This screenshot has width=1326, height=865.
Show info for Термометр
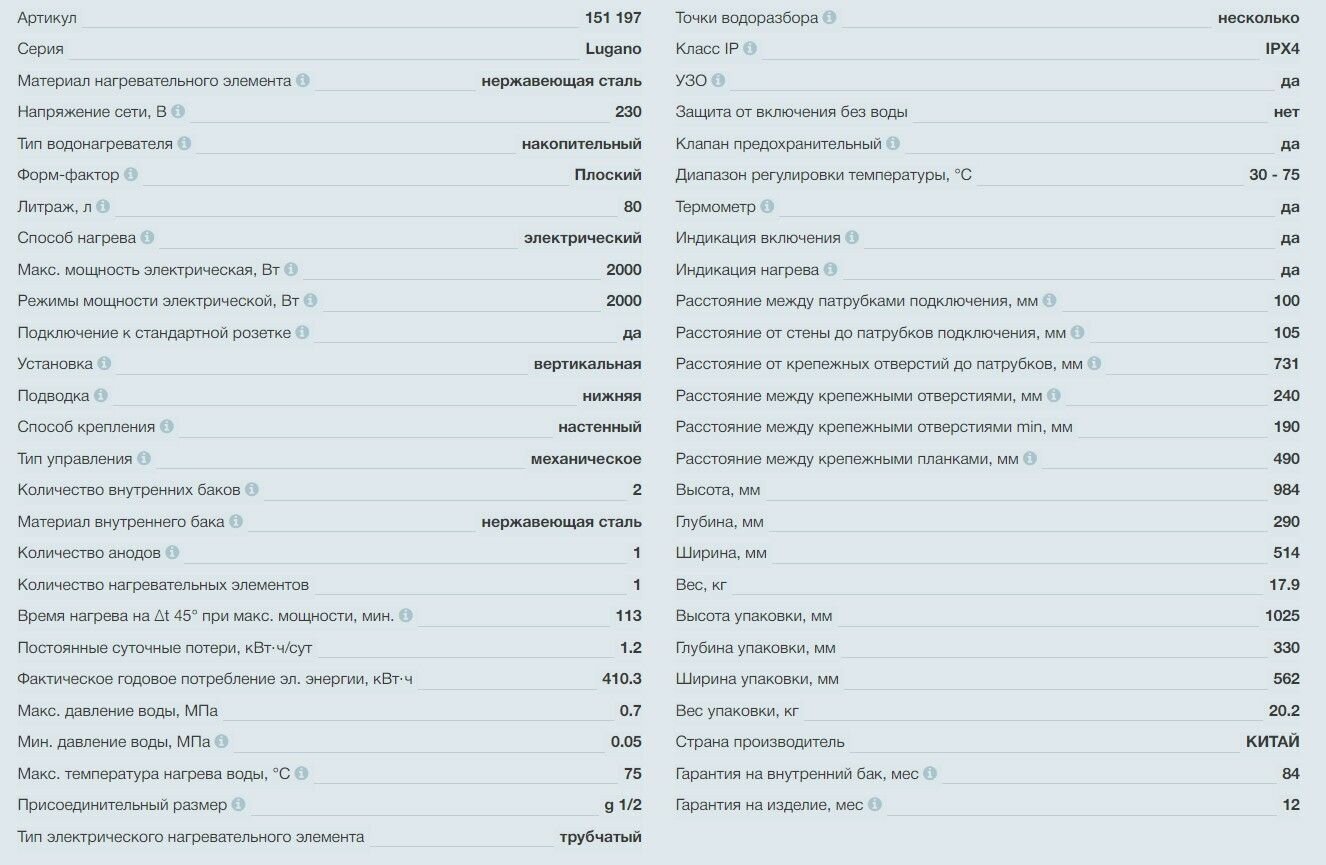(x=767, y=206)
